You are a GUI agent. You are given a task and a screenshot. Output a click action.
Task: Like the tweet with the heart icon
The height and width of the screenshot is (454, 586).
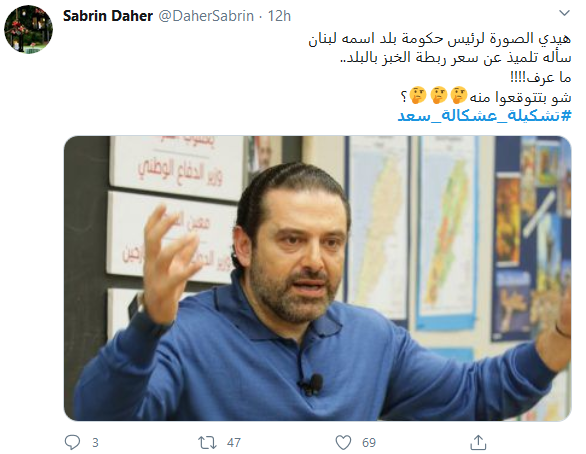point(343,442)
